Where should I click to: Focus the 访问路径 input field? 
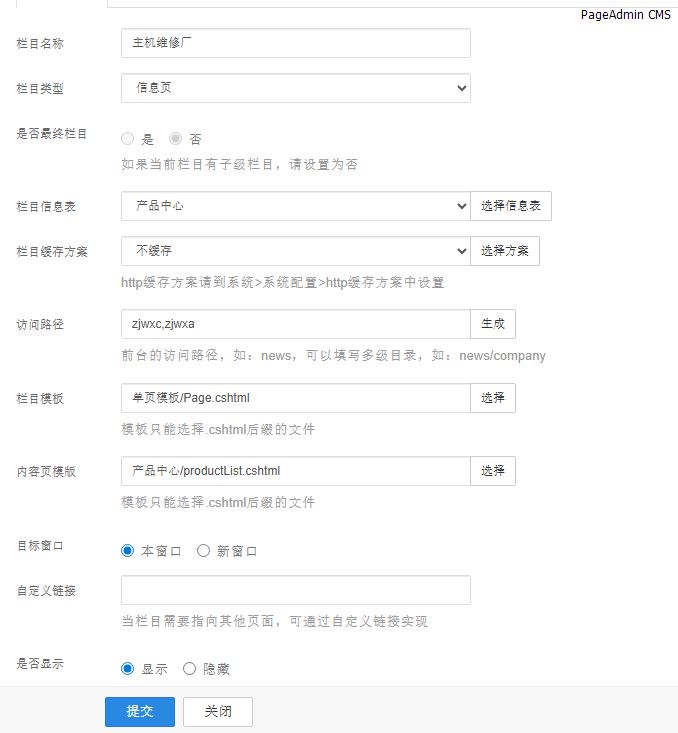click(x=295, y=324)
